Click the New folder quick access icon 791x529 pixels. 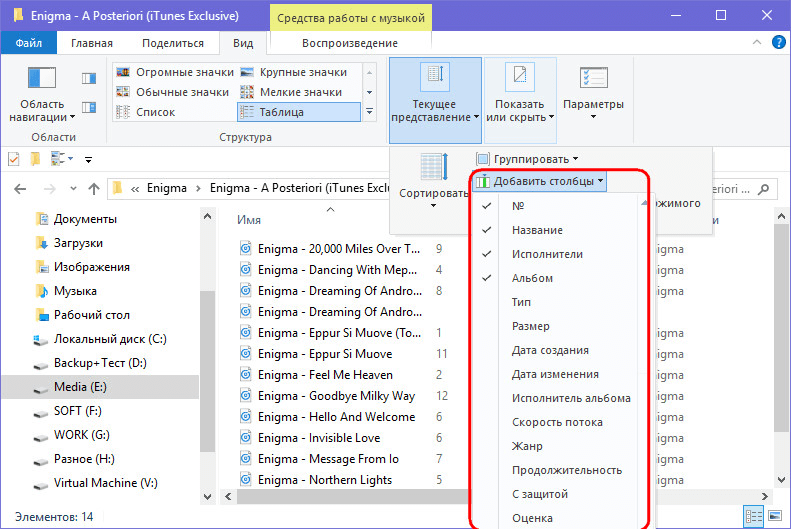tap(35, 159)
